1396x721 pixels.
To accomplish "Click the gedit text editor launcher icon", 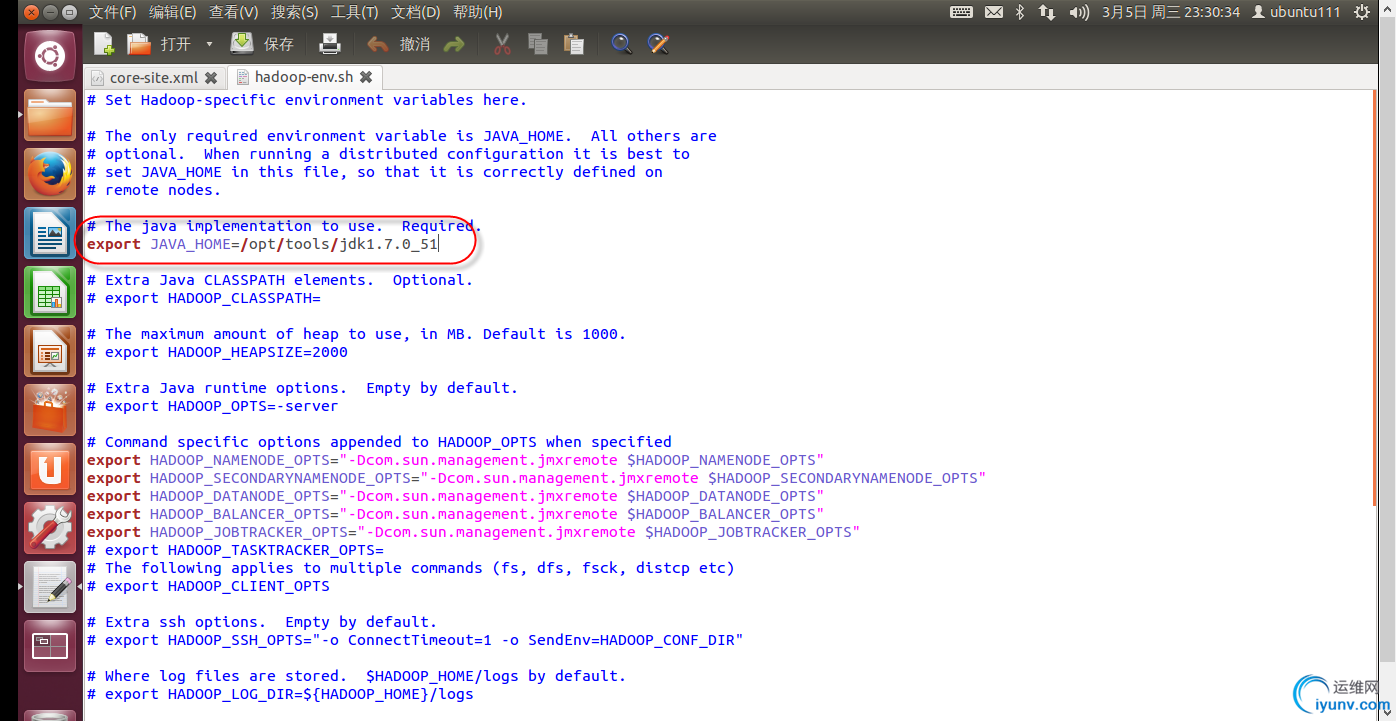I will coord(50,587).
